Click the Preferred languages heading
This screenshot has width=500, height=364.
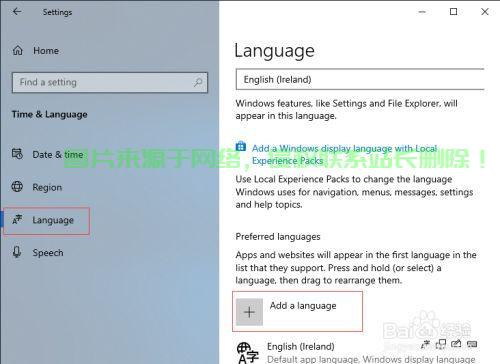[x=278, y=237]
